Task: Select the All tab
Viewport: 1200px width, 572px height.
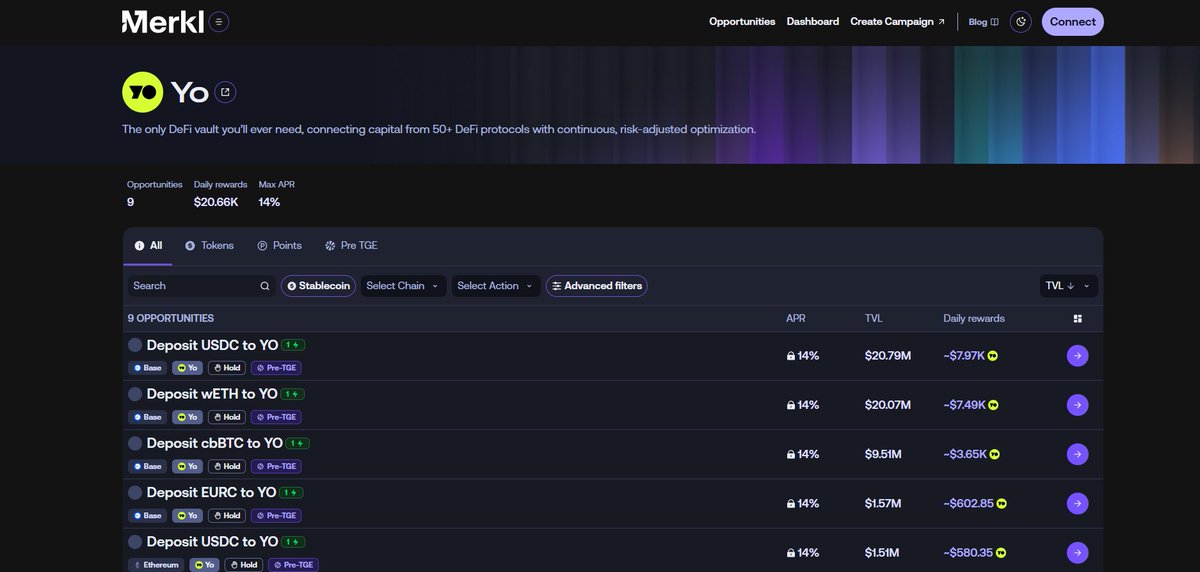Action: pos(148,246)
